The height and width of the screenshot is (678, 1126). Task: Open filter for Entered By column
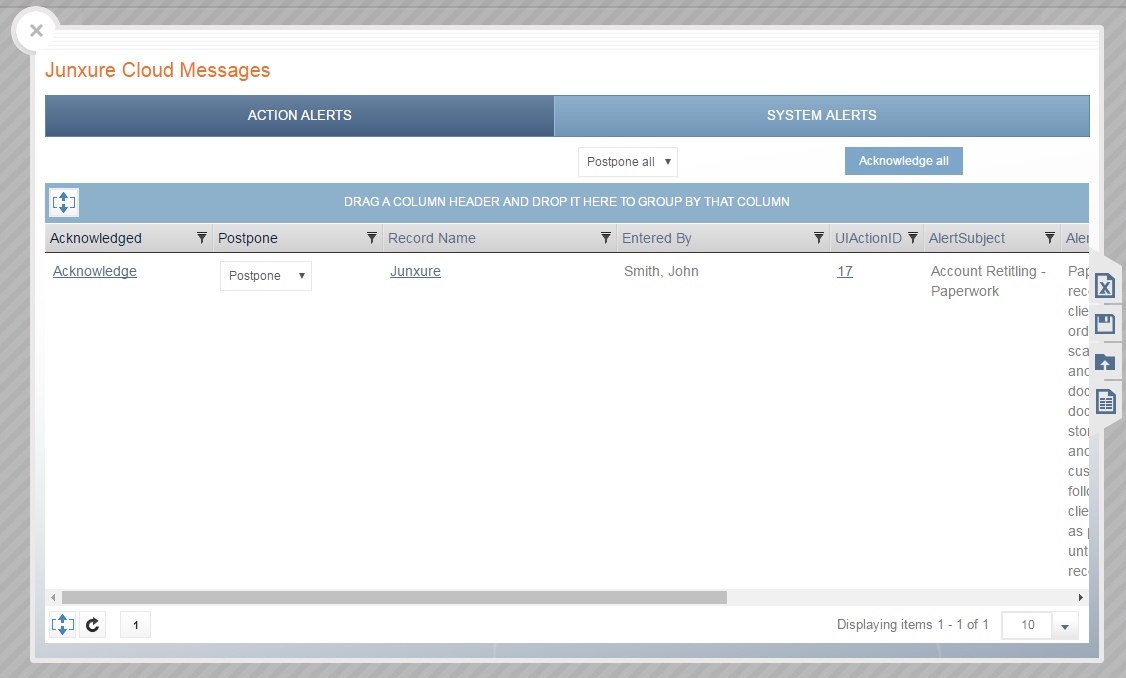818,238
